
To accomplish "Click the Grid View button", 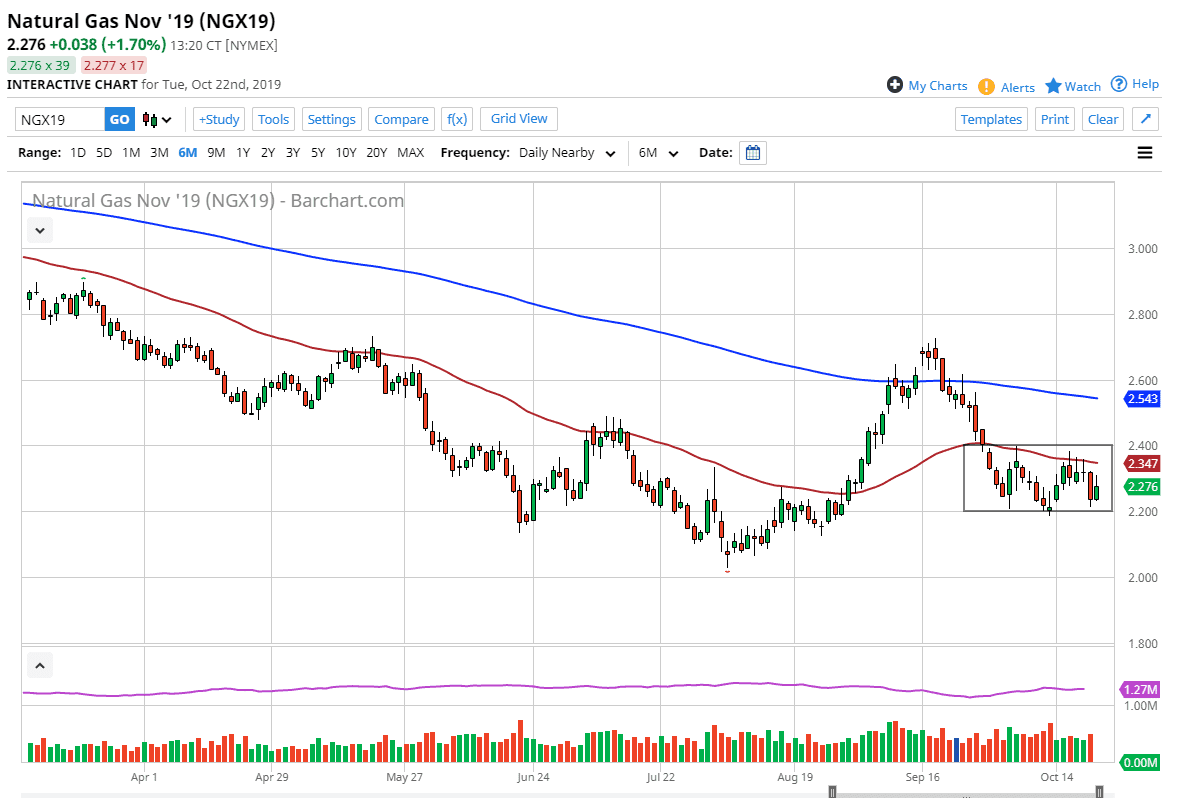I will pos(519,119).
